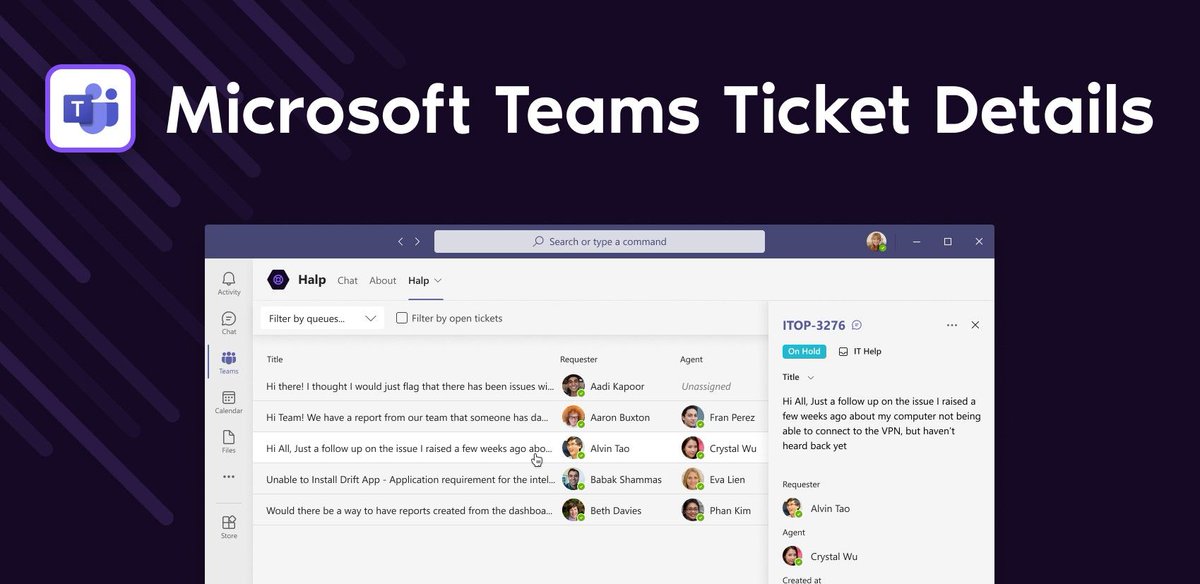The height and width of the screenshot is (584, 1200).
Task: Click Babak Shammas's avatar
Action: point(573,479)
